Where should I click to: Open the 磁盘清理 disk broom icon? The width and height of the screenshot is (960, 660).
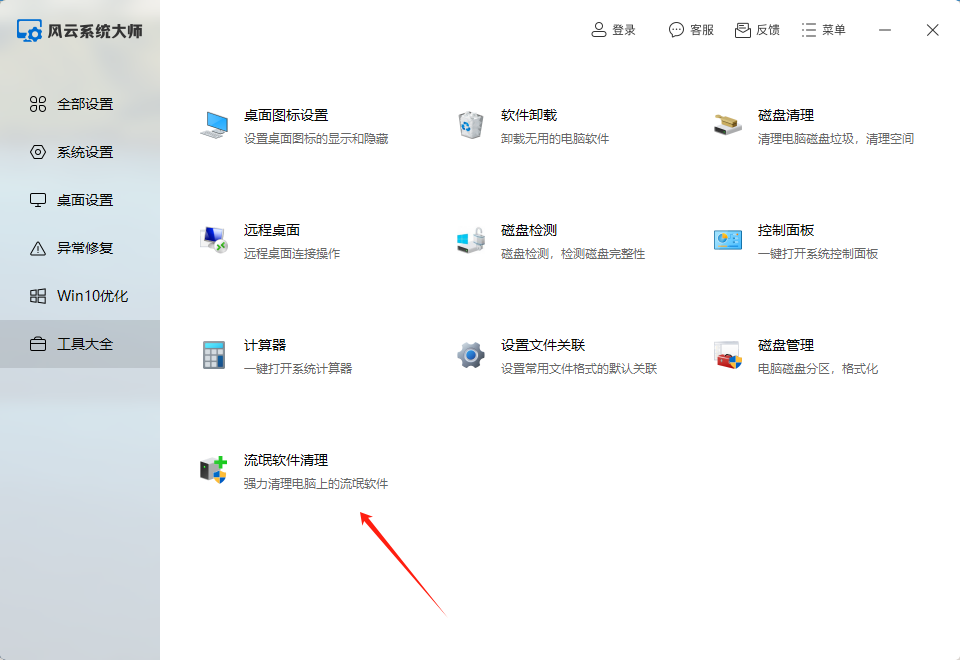click(x=728, y=125)
